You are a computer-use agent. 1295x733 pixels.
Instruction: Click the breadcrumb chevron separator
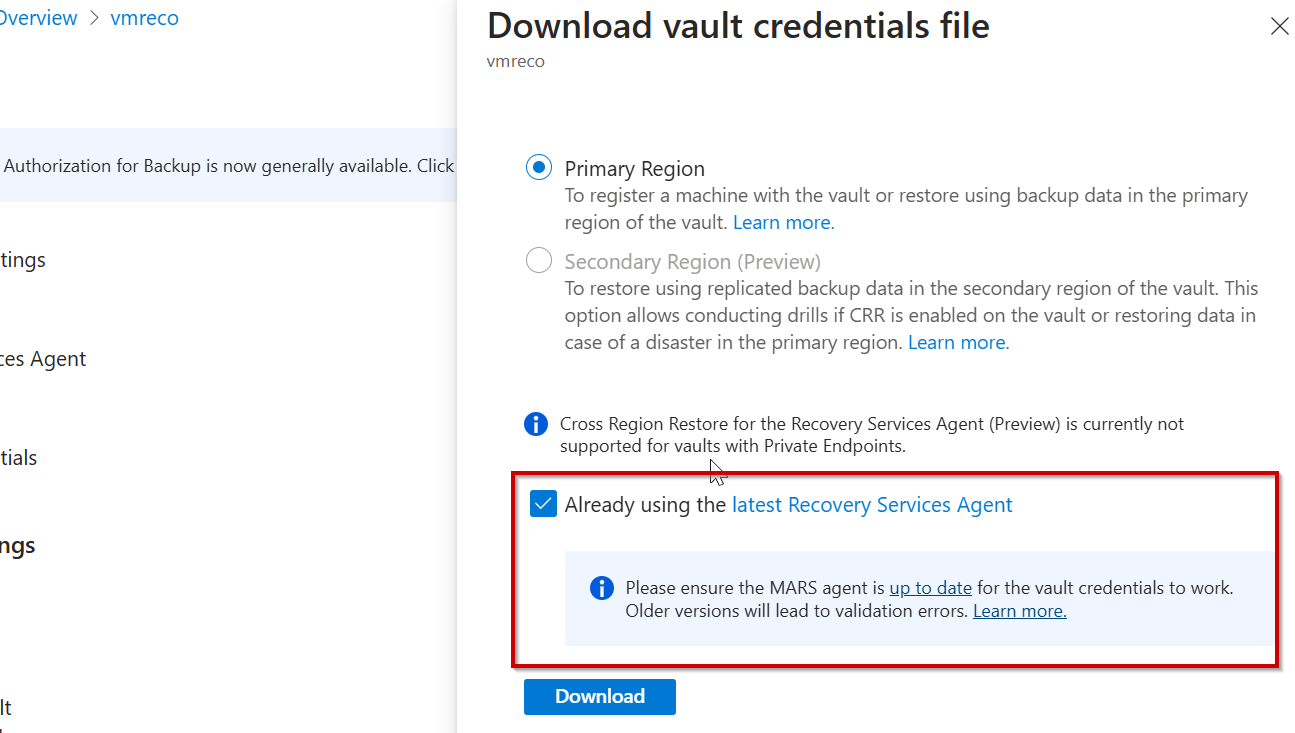click(94, 19)
